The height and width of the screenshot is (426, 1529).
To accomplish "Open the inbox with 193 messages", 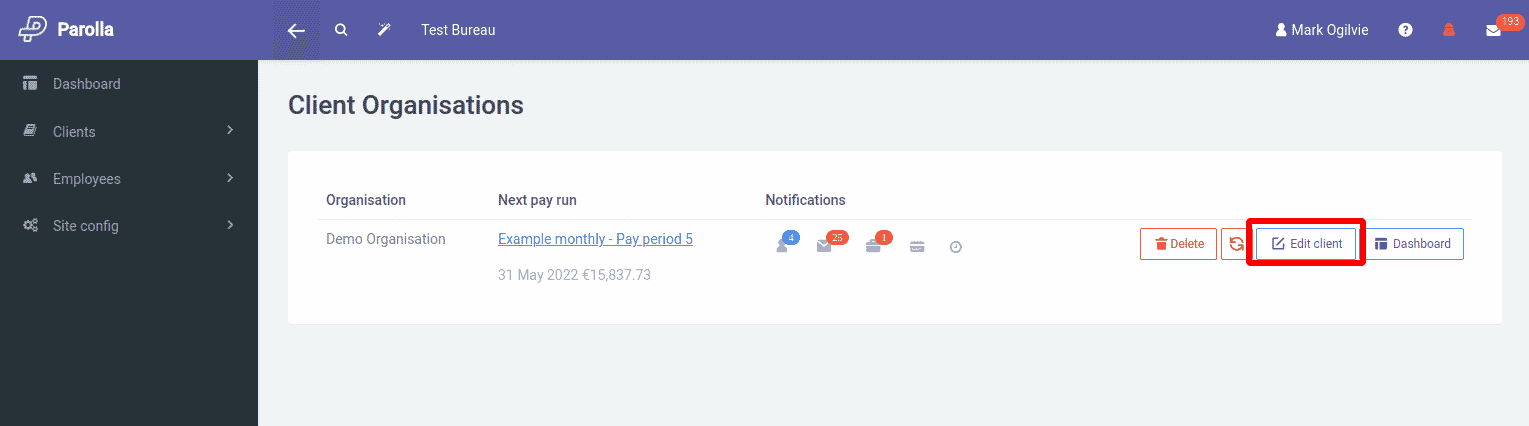I will pos(1493,31).
